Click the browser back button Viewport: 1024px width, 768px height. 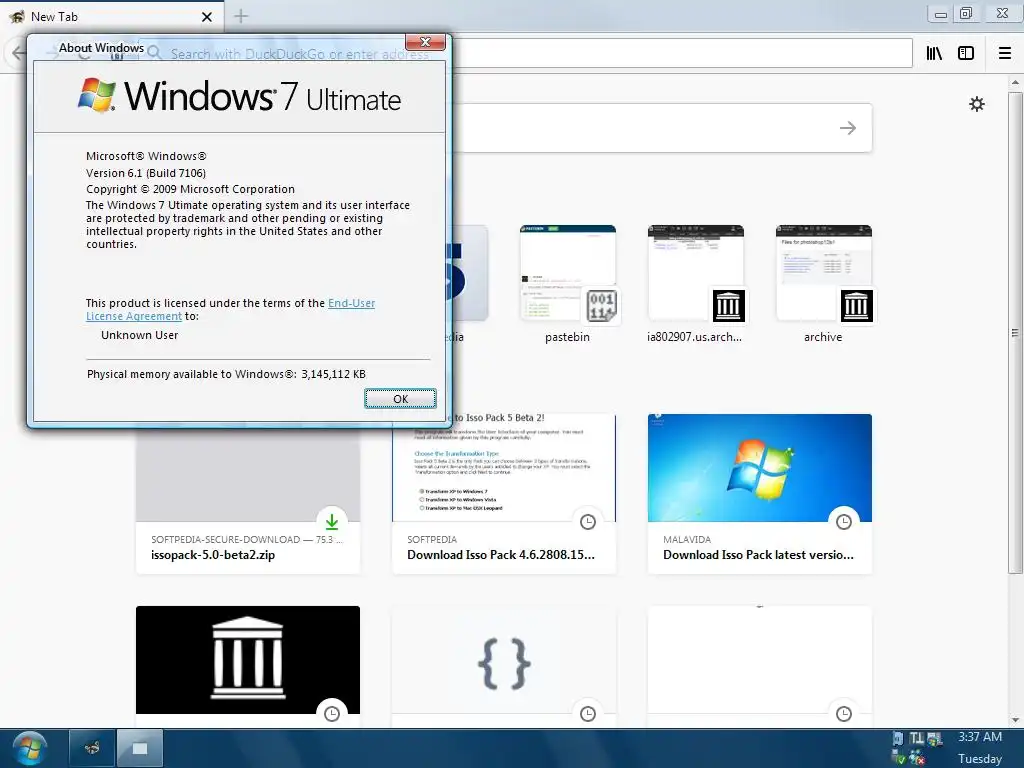[18, 53]
